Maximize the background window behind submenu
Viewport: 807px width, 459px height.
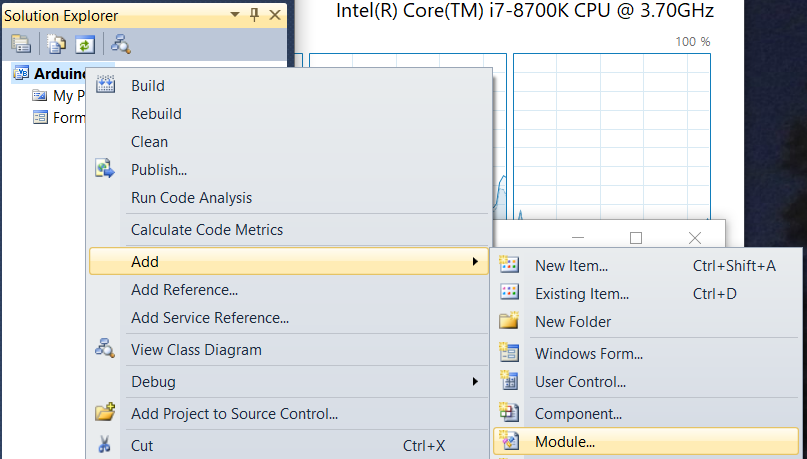click(x=636, y=238)
